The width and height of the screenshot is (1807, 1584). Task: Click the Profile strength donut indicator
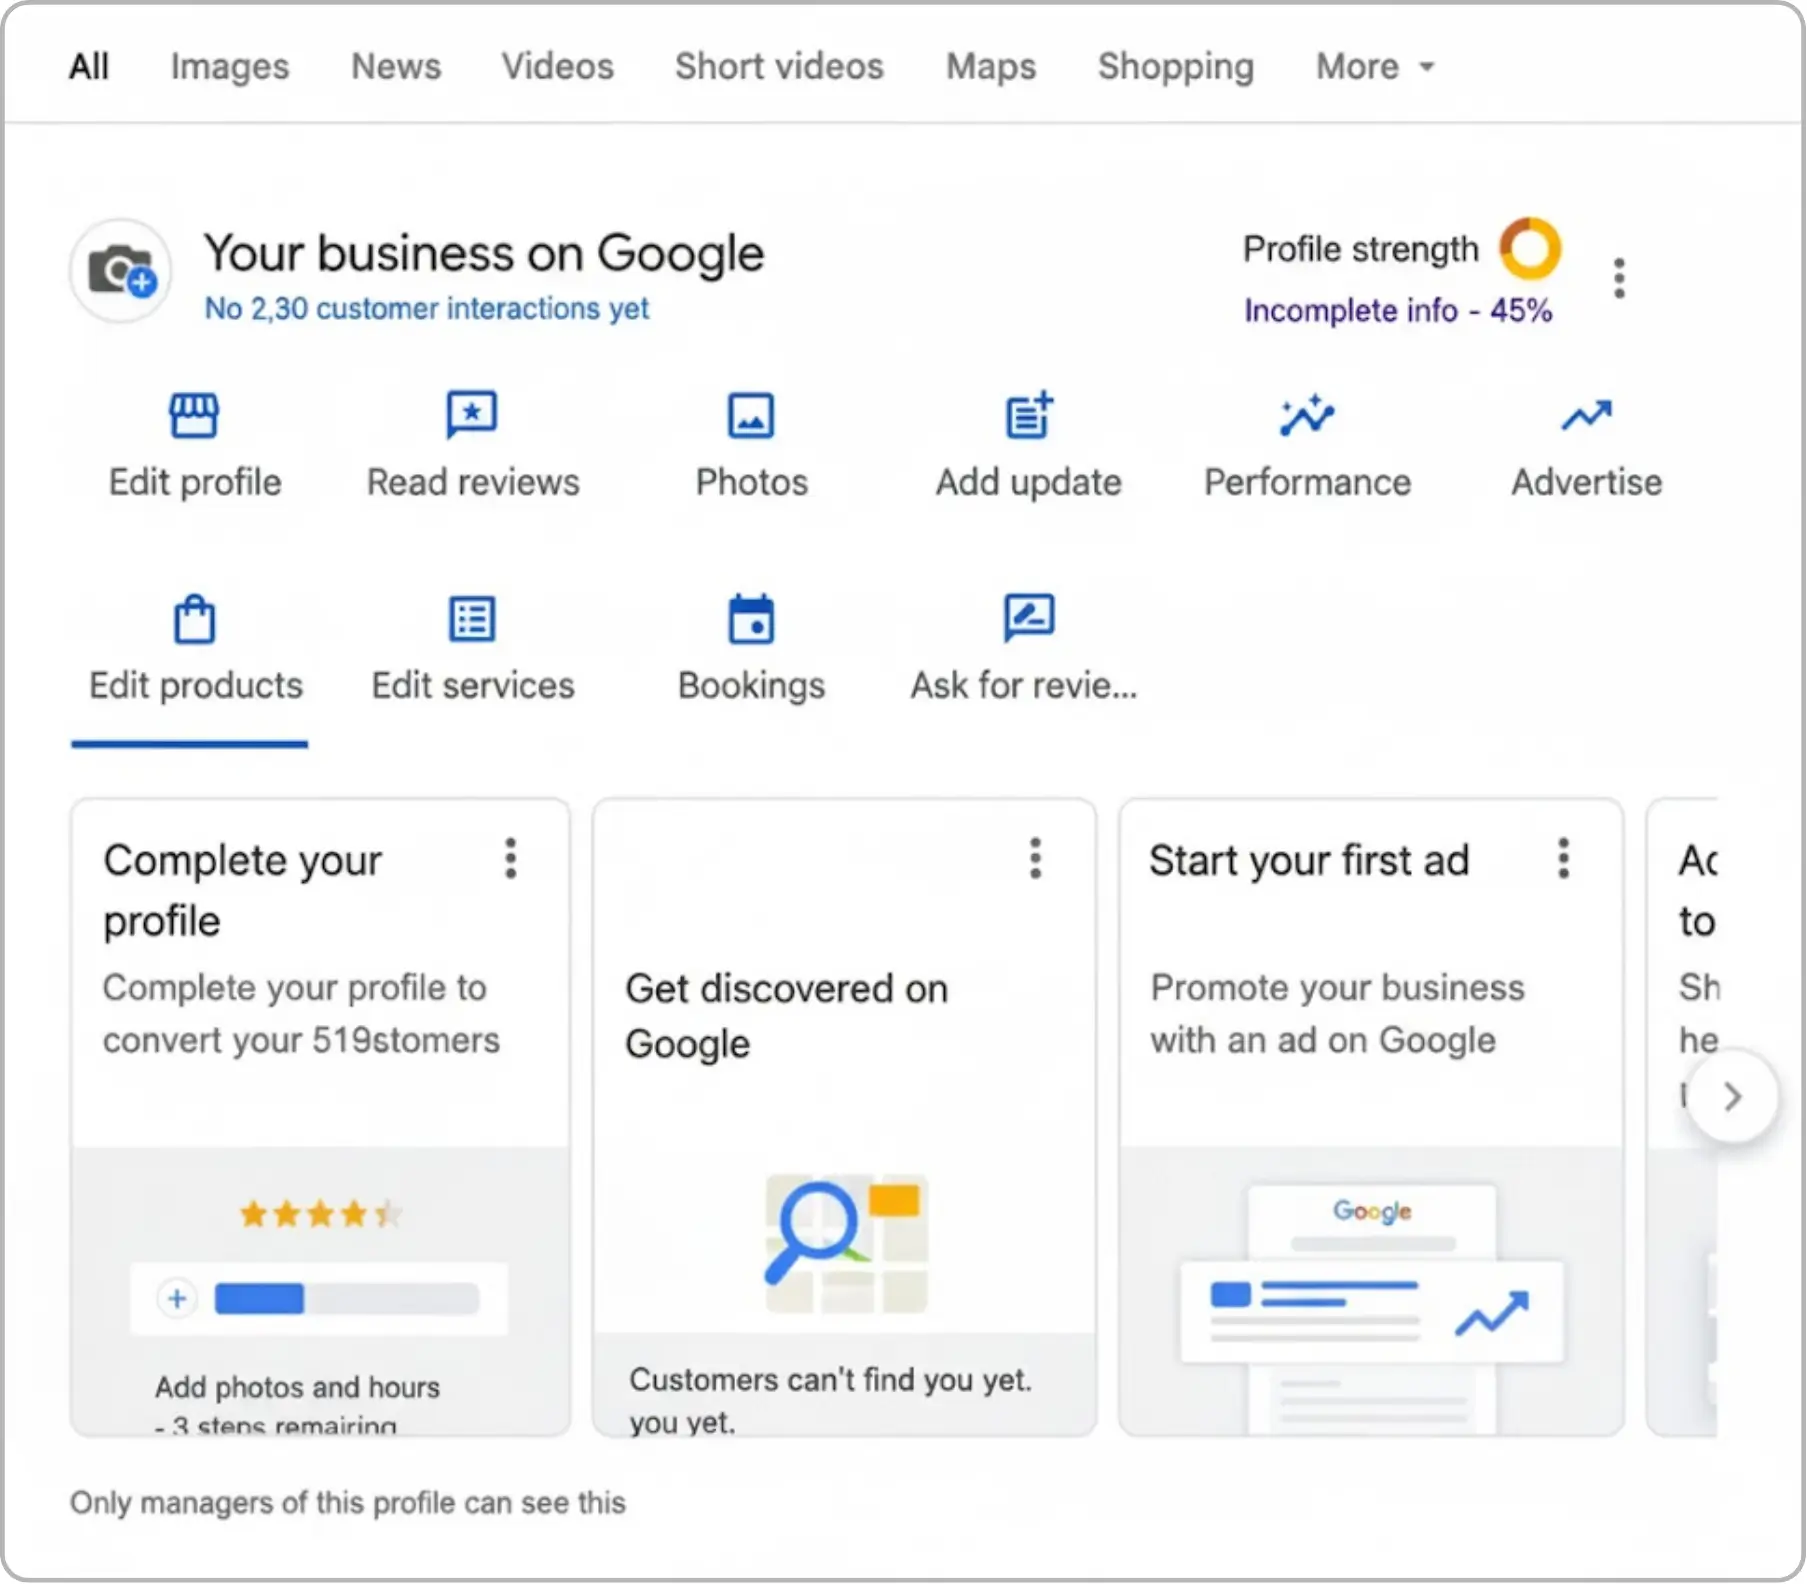[1529, 249]
